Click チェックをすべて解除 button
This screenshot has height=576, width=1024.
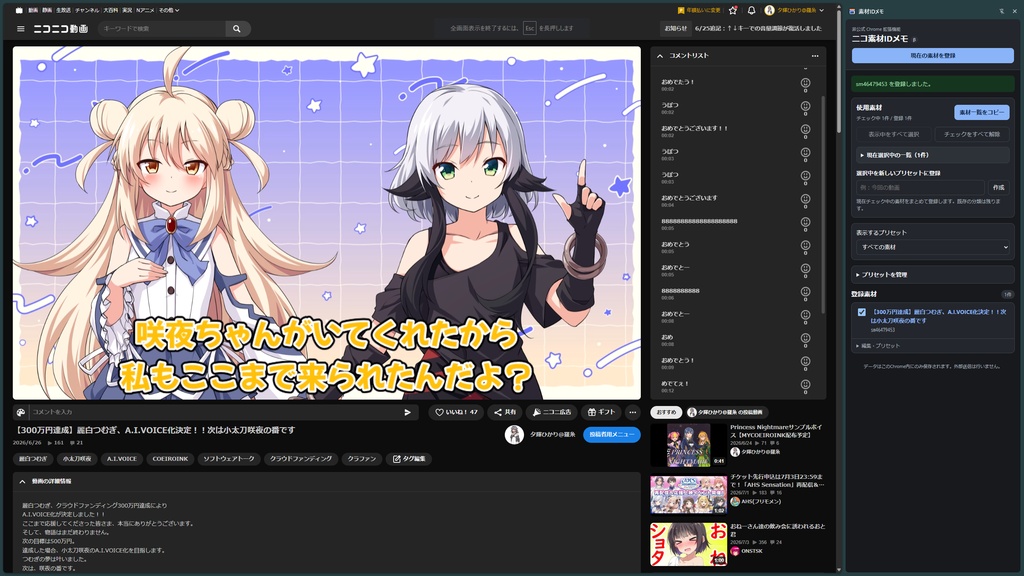(x=972, y=135)
